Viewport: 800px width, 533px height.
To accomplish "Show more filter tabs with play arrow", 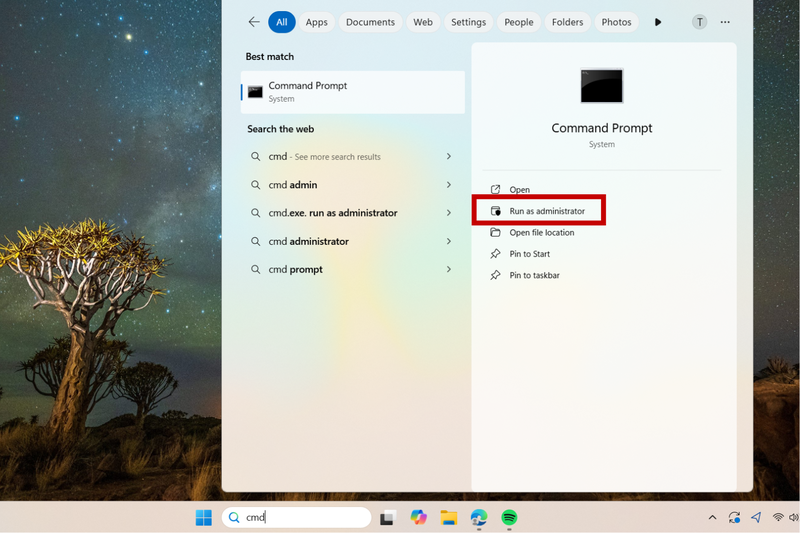I will [658, 22].
